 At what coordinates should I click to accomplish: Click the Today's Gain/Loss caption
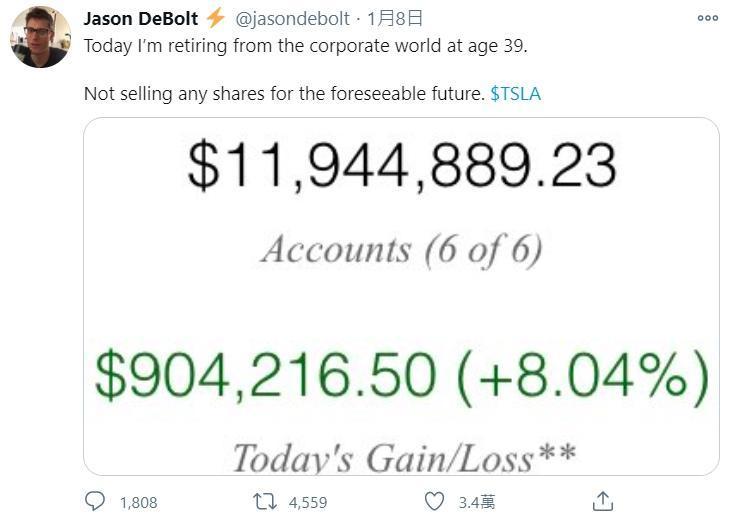coord(404,458)
